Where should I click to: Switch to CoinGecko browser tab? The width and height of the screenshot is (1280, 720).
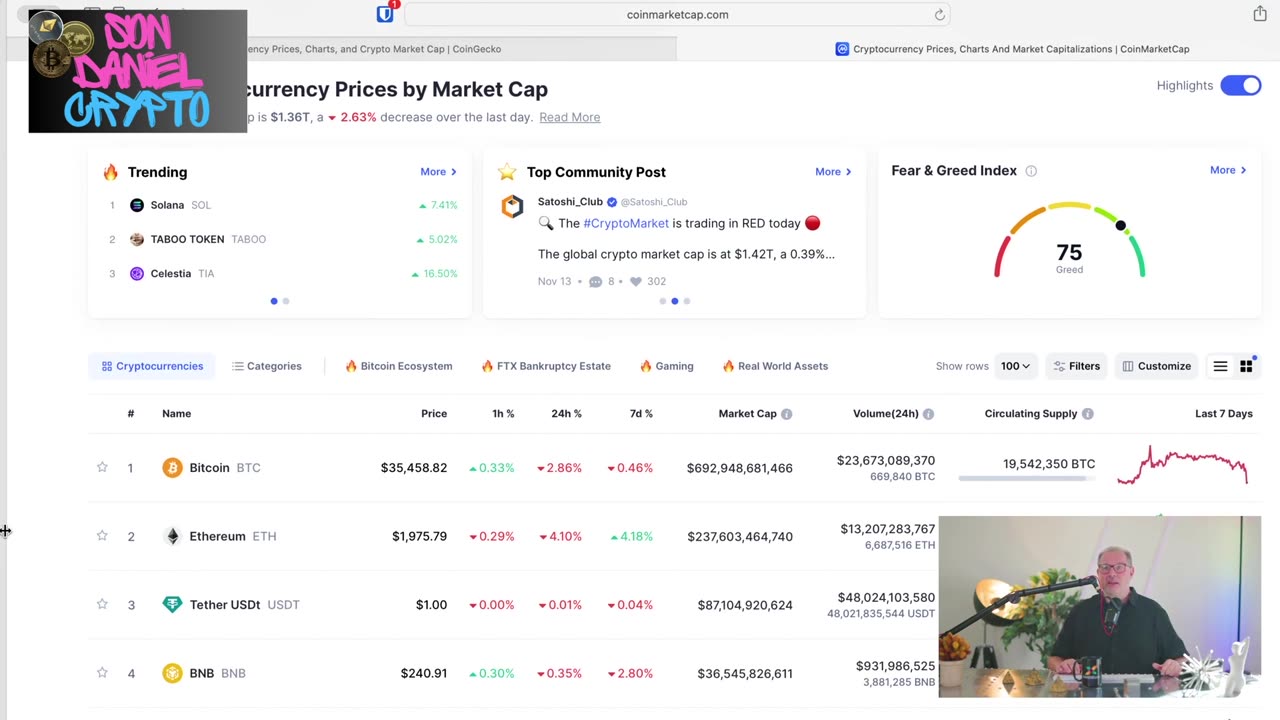tap(372, 49)
